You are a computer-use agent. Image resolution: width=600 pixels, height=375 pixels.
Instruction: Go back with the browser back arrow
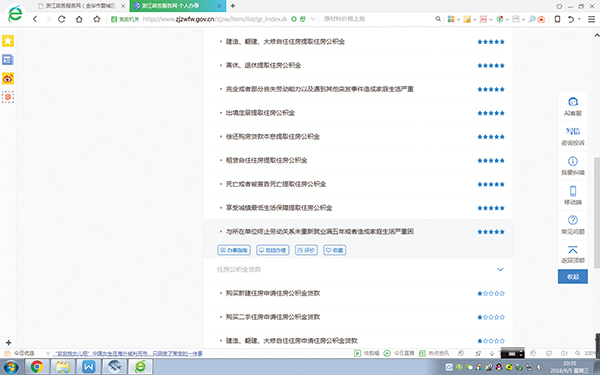(35, 19)
